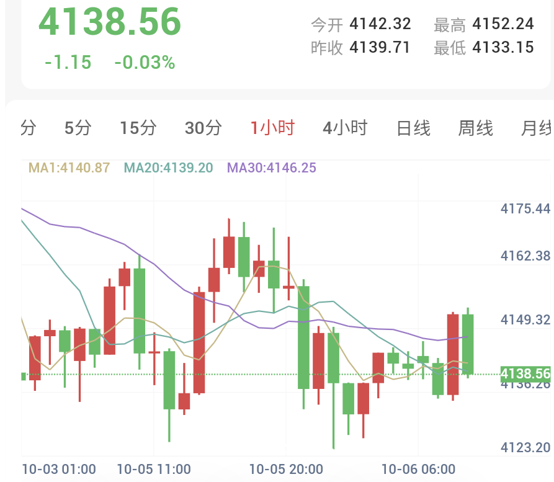The height and width of the screenshot is (482, 554).
Task: Click the 4175.44 price axis label
Action: [525, 209]
